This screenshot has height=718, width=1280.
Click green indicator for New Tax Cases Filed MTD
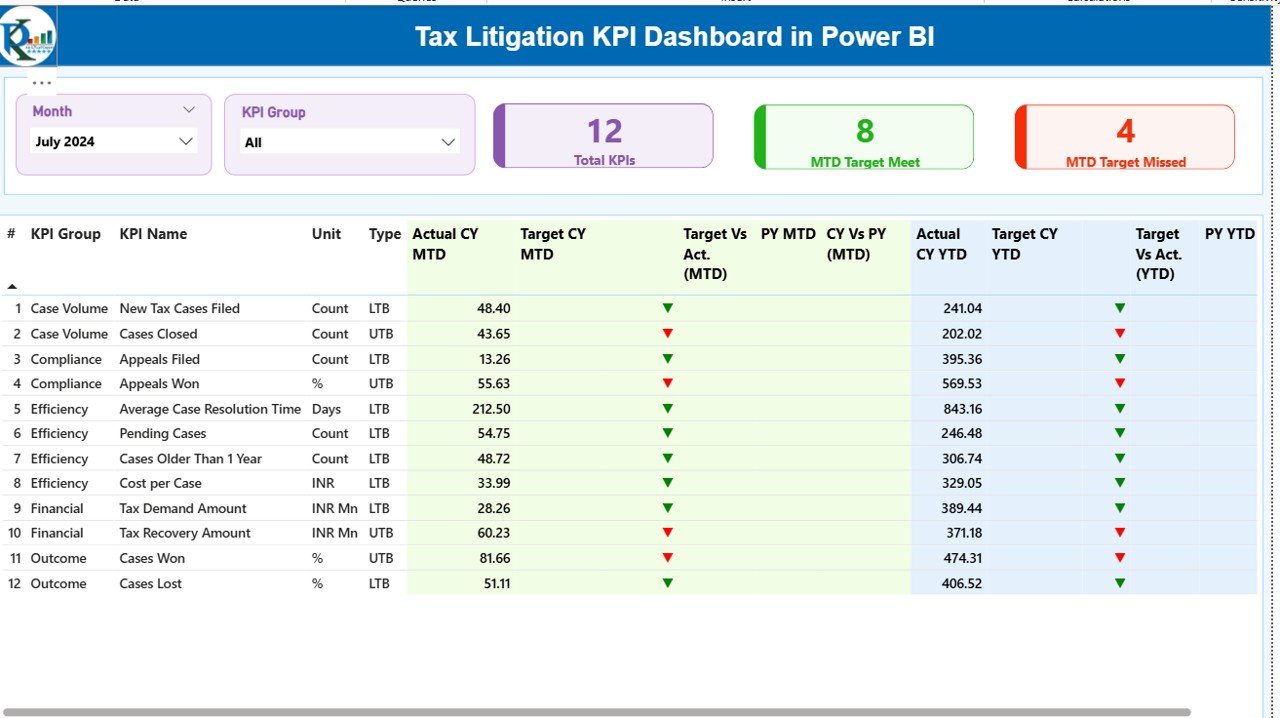click(667, 308)
